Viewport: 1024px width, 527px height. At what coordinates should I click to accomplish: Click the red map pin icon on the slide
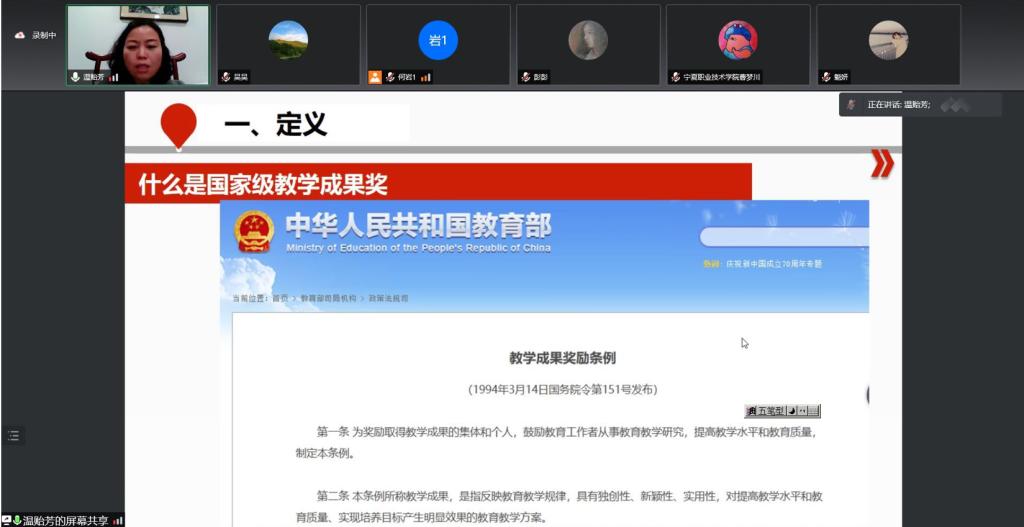tap(178, 126)
